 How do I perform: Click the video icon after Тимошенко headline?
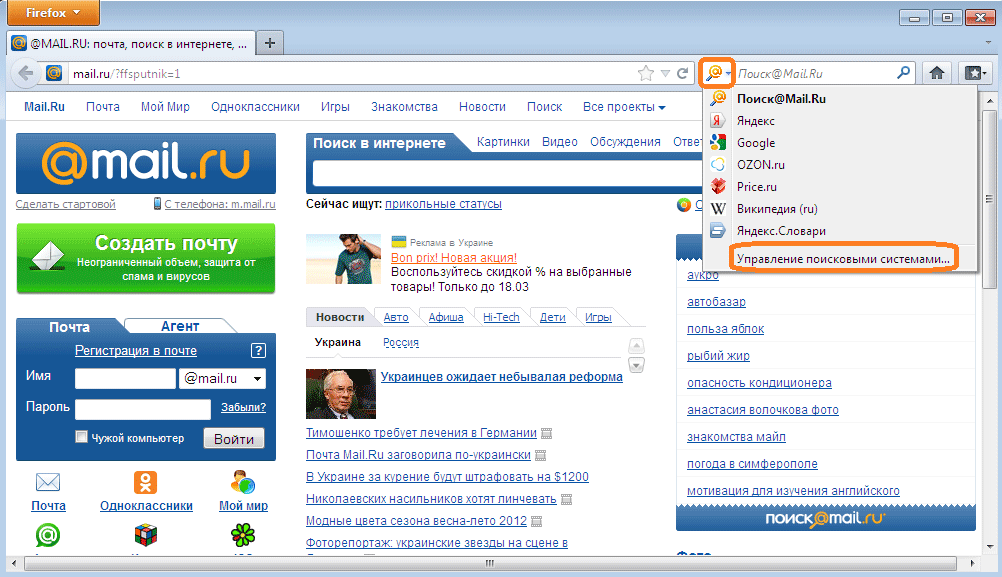[x=546, y=433]
